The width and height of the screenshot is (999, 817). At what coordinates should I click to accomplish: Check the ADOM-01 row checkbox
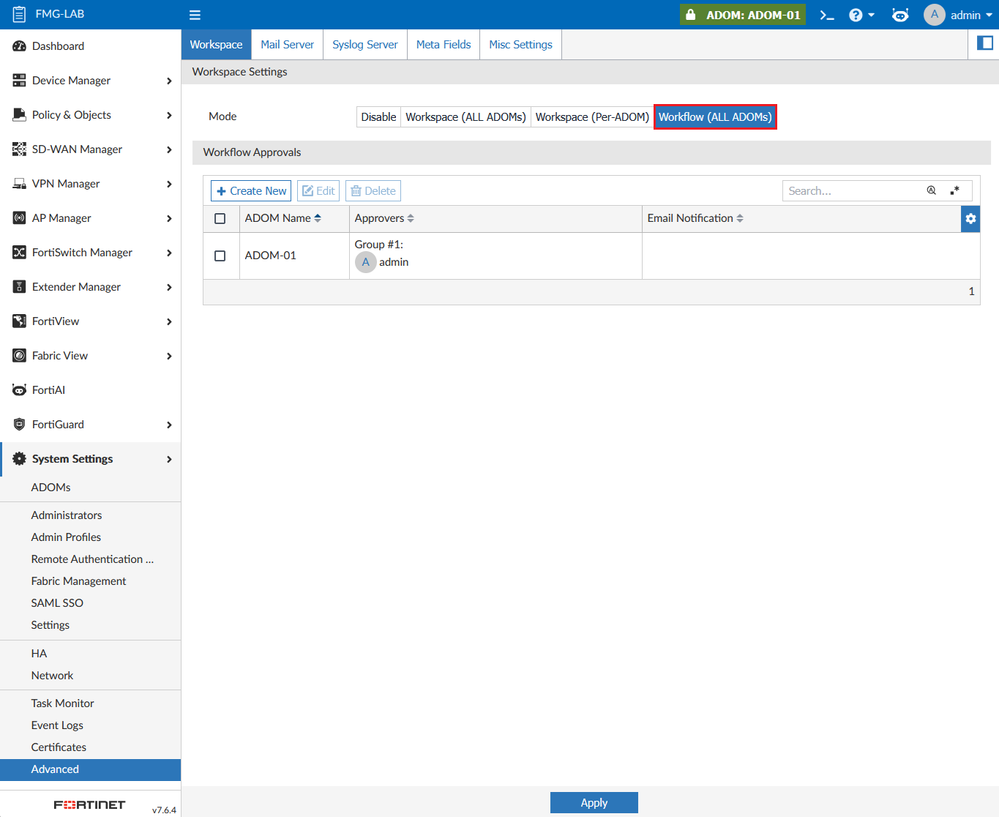(x=220, y=256)
